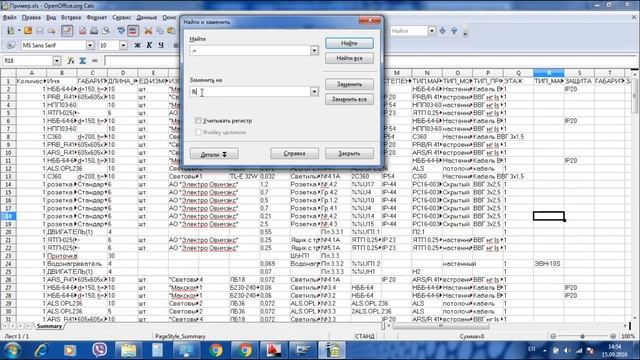Click the Print file directly icon
The image size is (640, 360).
click(x=94, y=31)
